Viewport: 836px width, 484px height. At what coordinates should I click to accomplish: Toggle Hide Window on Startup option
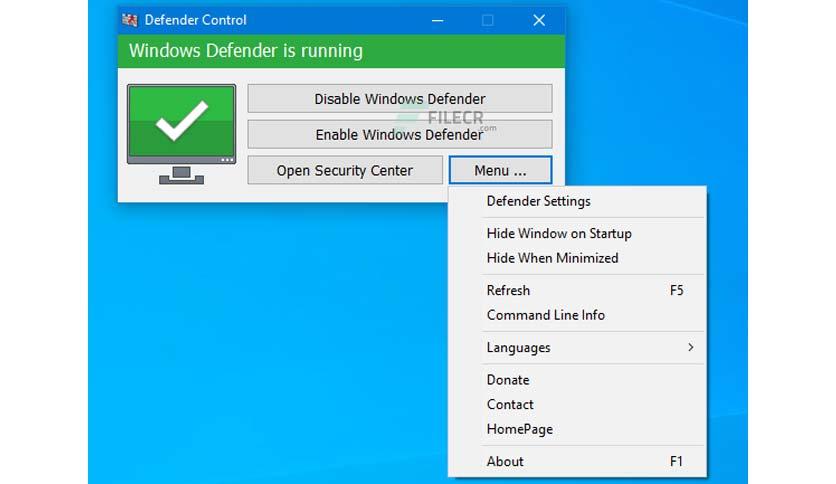coord(577,233)
